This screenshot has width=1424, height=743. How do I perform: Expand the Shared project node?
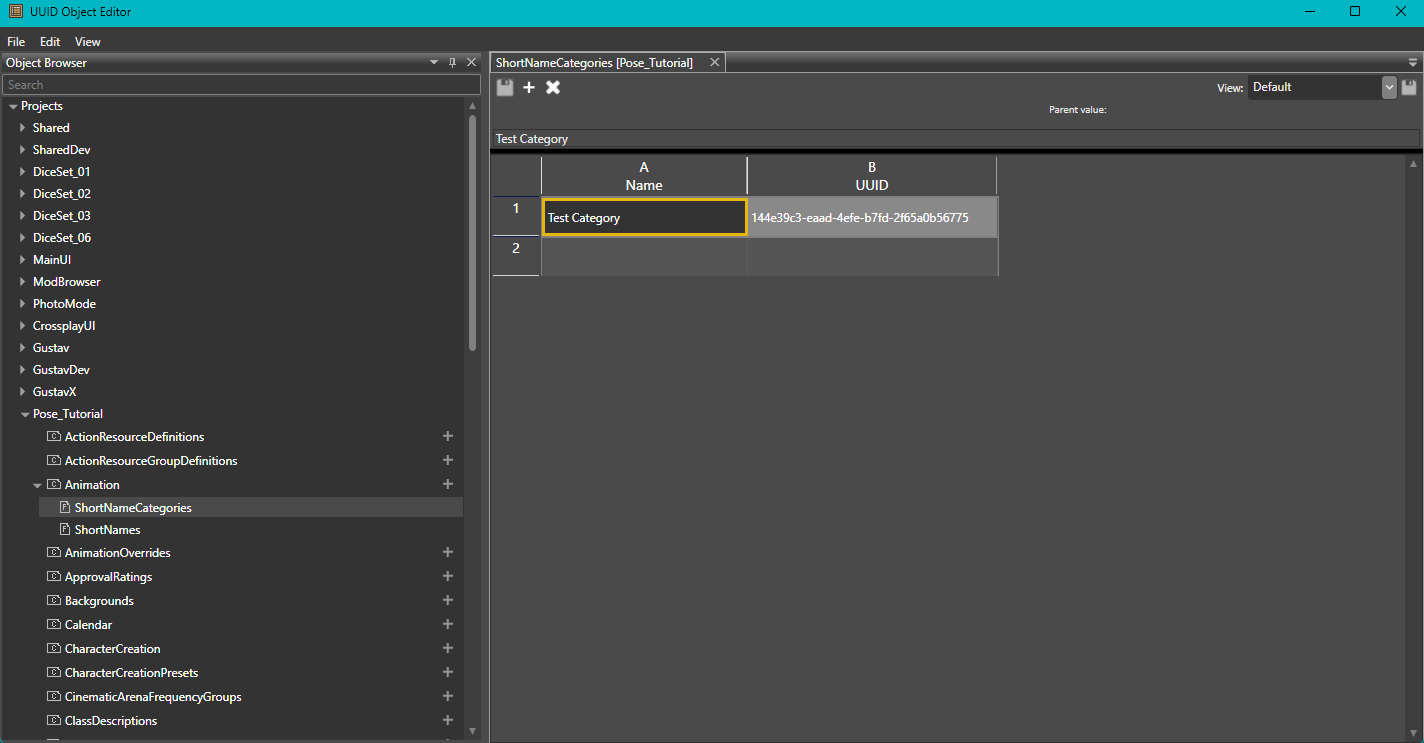(22, 127)
